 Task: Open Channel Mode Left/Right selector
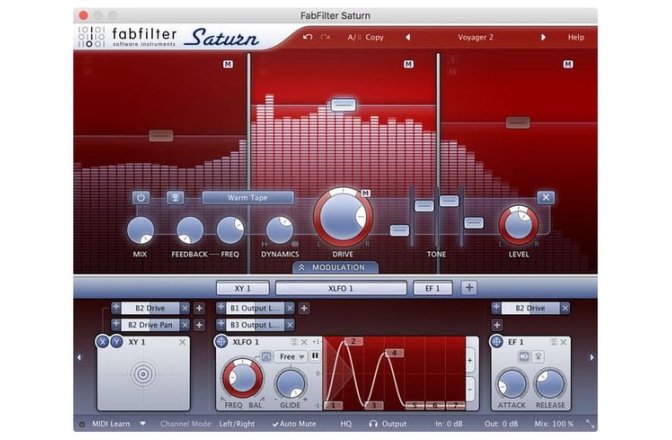(x=237, y=424)
